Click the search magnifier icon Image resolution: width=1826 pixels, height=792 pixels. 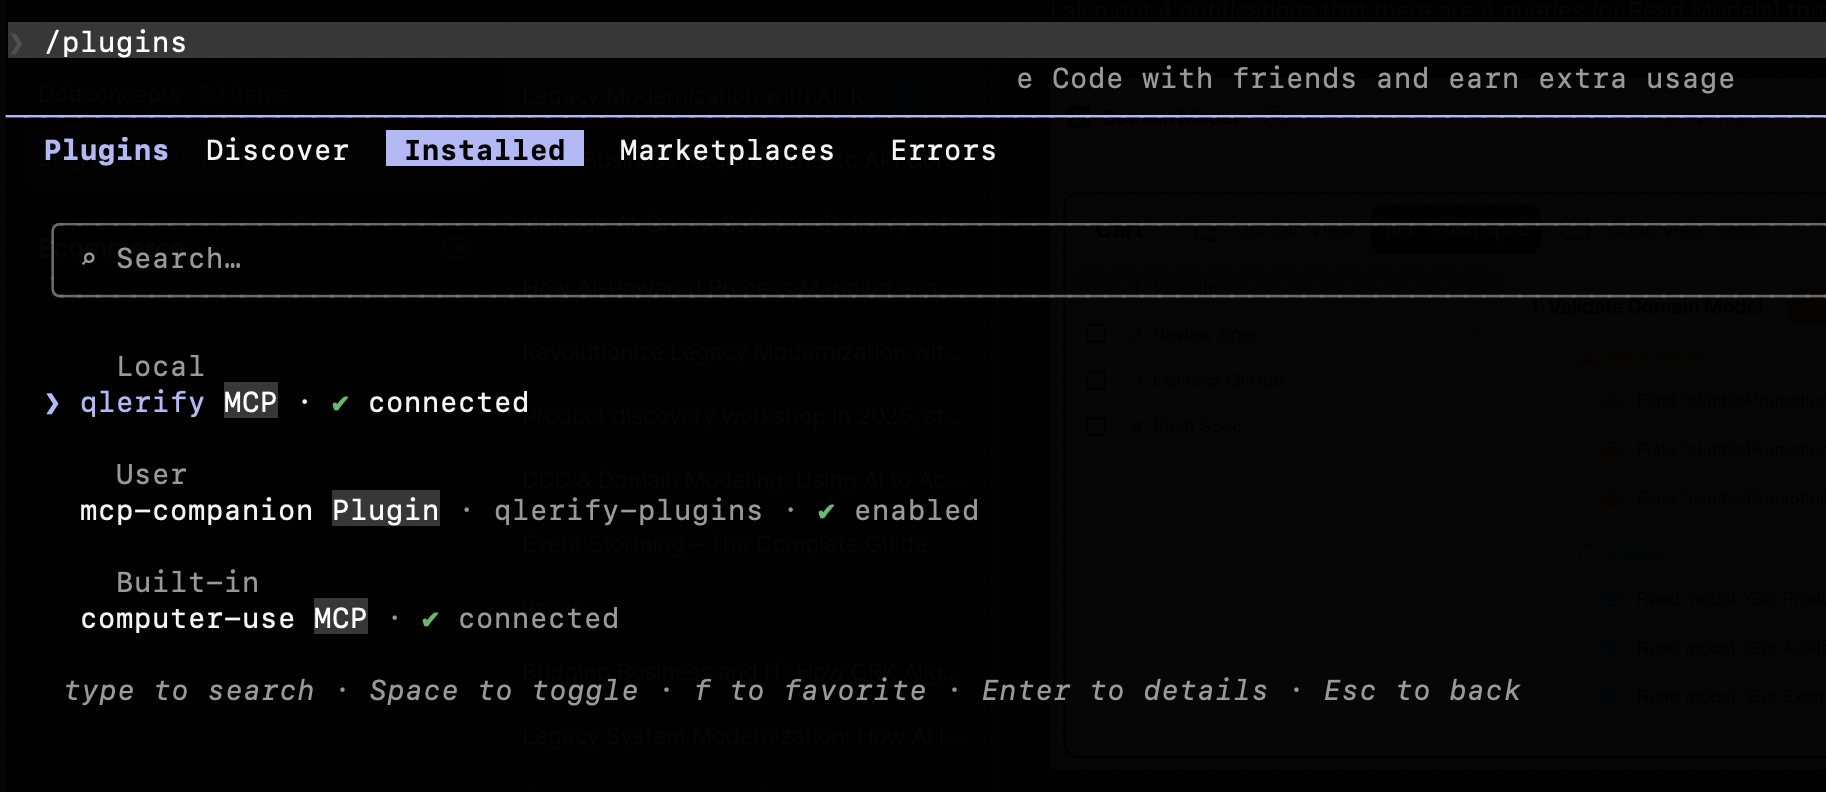[89, 259]
